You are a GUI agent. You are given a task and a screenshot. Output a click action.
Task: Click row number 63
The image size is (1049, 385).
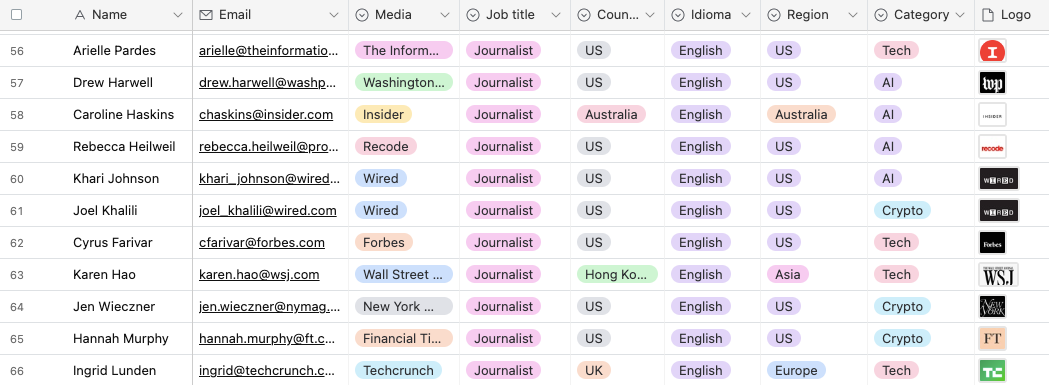pyautogui.click(x=17, y=275)
